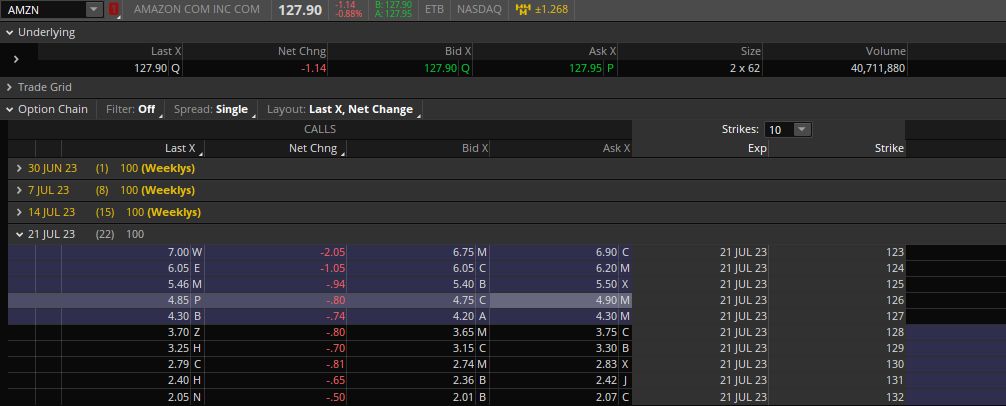This screenshot has height=406, width=1006.
Task: Open the Filter: Off menu
Action: click(132, 109)
